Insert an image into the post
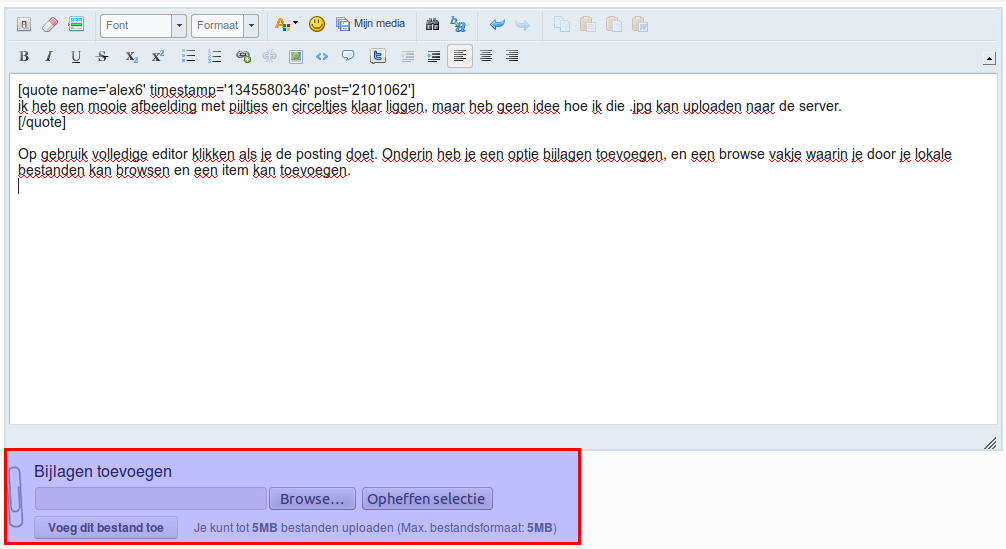The width and height of the screenshot is (1006, 549). [x=296, y=56]
